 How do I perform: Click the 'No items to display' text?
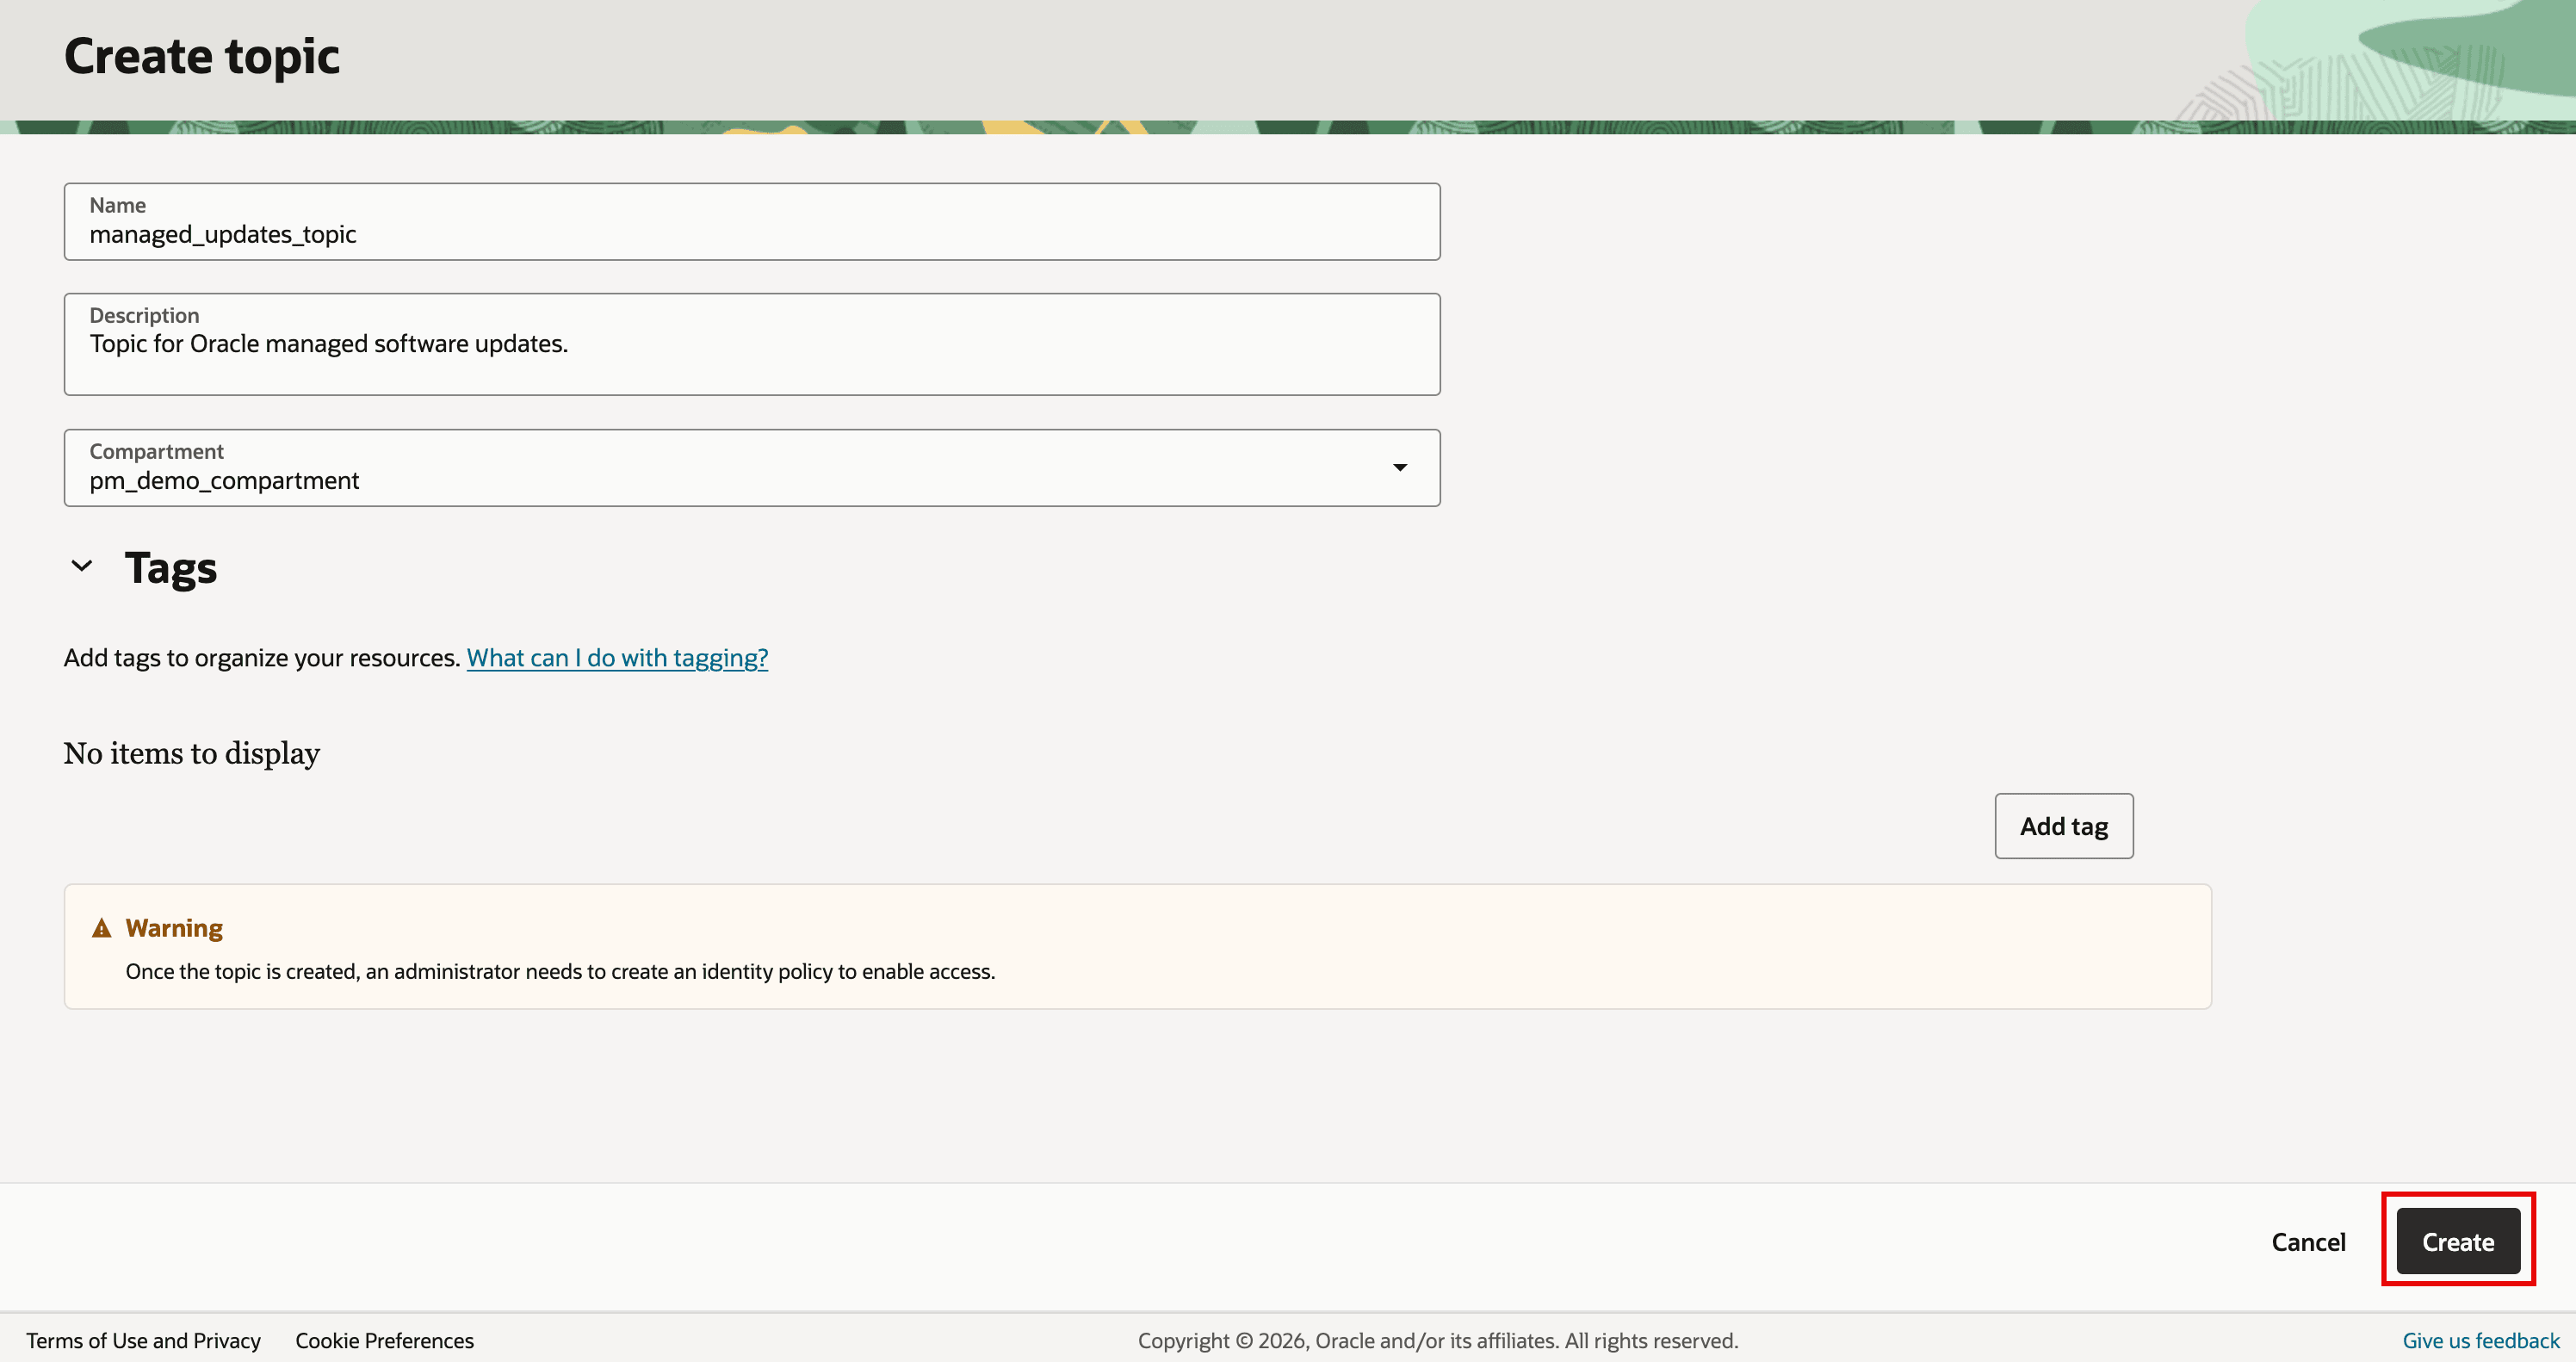(x=192, y=753)
